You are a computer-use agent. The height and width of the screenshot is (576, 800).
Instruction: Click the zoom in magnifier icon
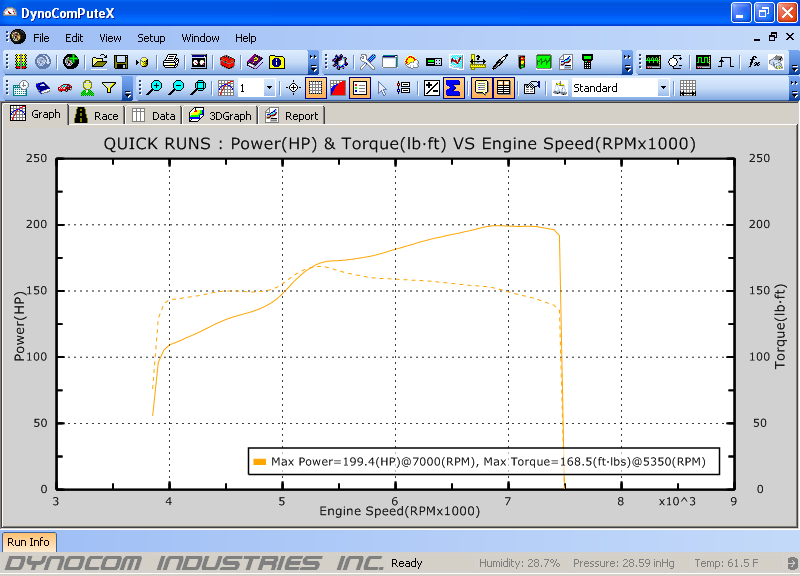pyautogui.click(x=155, y=88)
